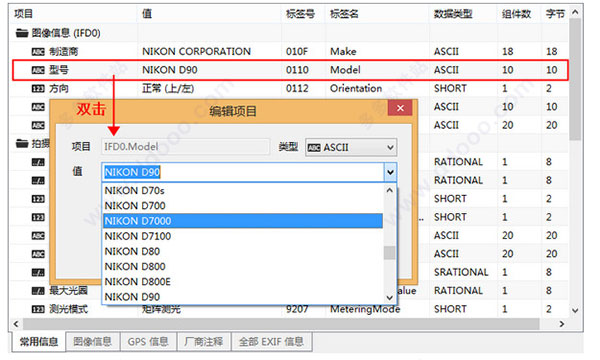Select the 型号 row
Screen dimensions: 600x360
tap(289, 70)
